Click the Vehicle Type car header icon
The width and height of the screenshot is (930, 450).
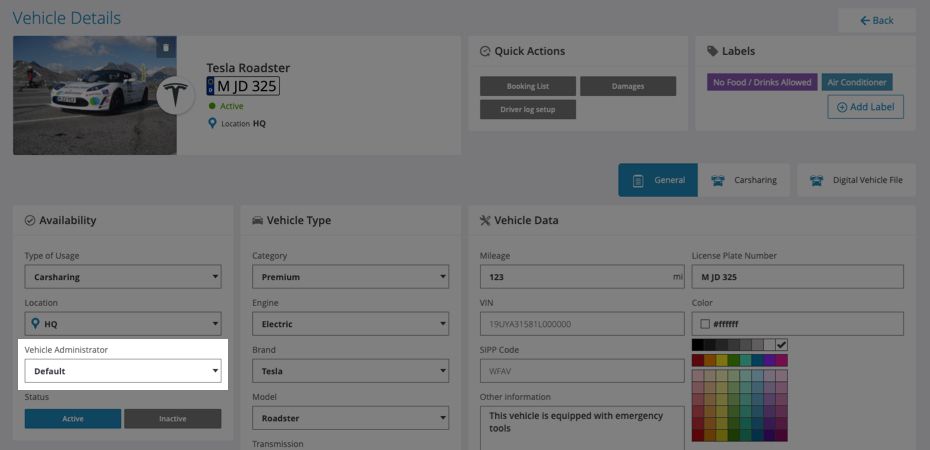click(x=257, y=221)
